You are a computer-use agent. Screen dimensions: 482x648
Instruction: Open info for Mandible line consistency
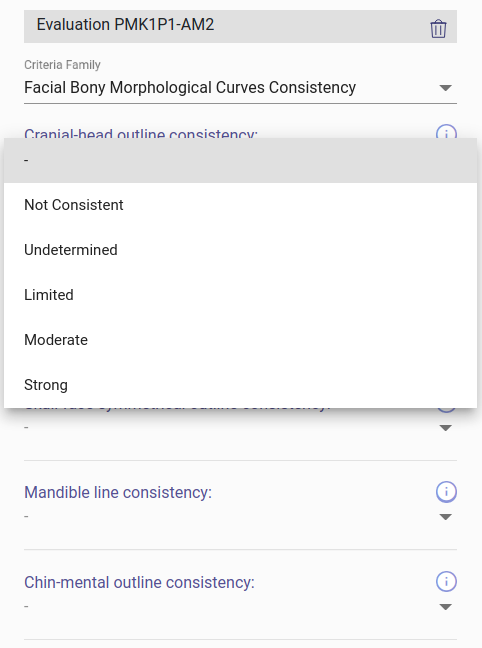pyautogui.click(x=446, y=492)
